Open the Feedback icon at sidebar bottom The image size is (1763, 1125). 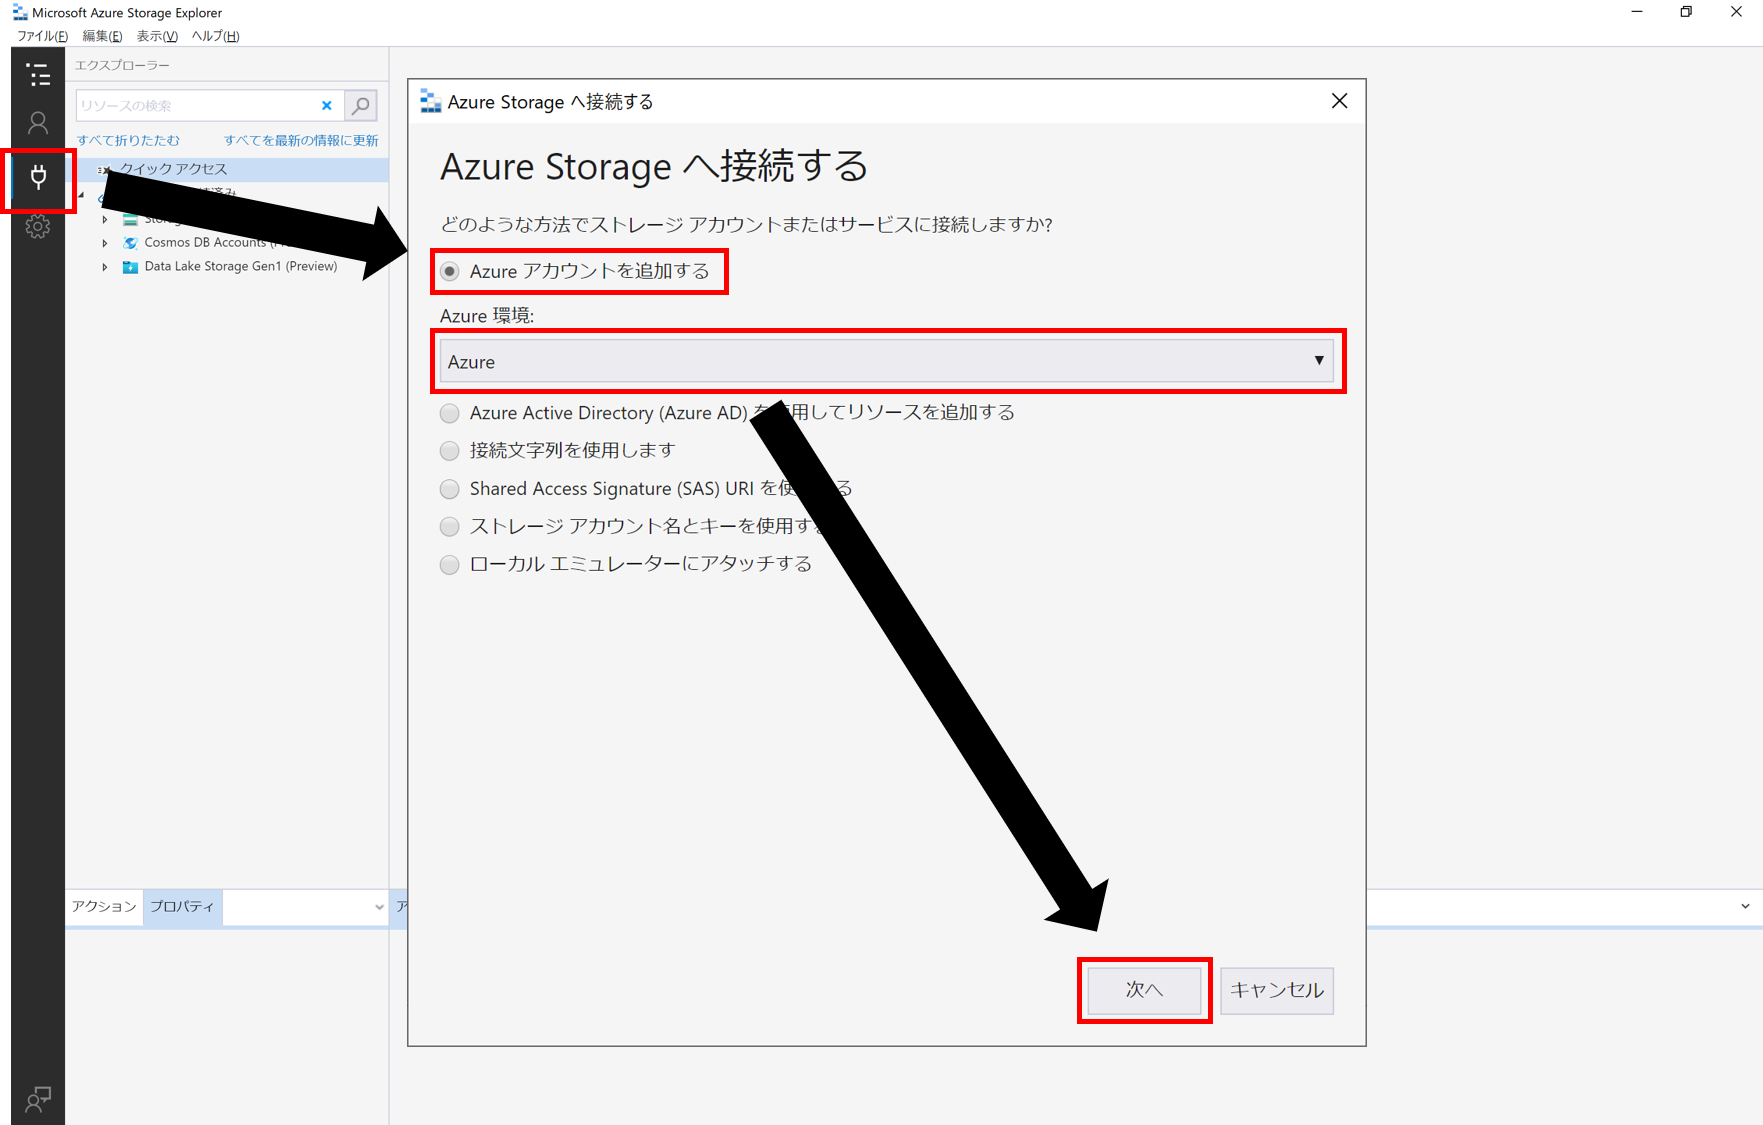click(x=38, y=1099)
